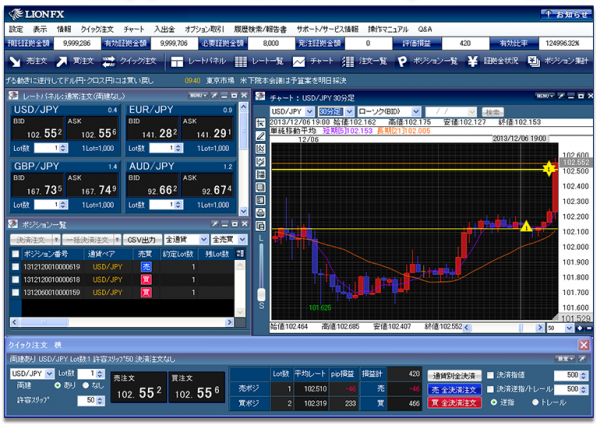Tick checkbox for position 1312120010000619
The image size is (600, 425).
tap(15, 267)
